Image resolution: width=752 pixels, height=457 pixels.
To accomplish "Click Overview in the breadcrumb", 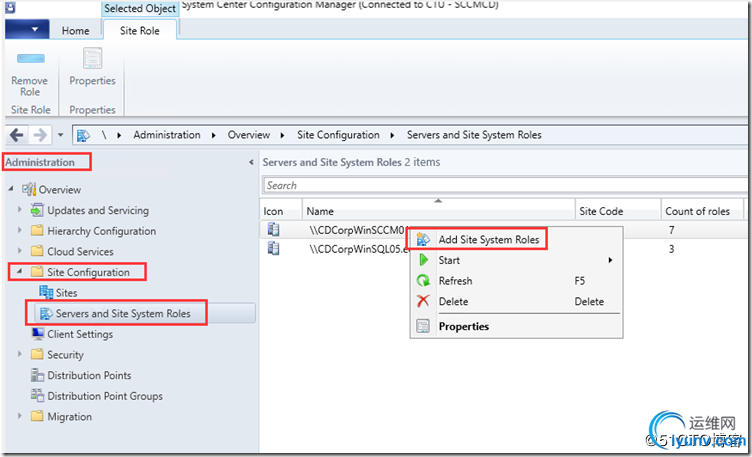I will pyautogui.click(x=249, y=135).
